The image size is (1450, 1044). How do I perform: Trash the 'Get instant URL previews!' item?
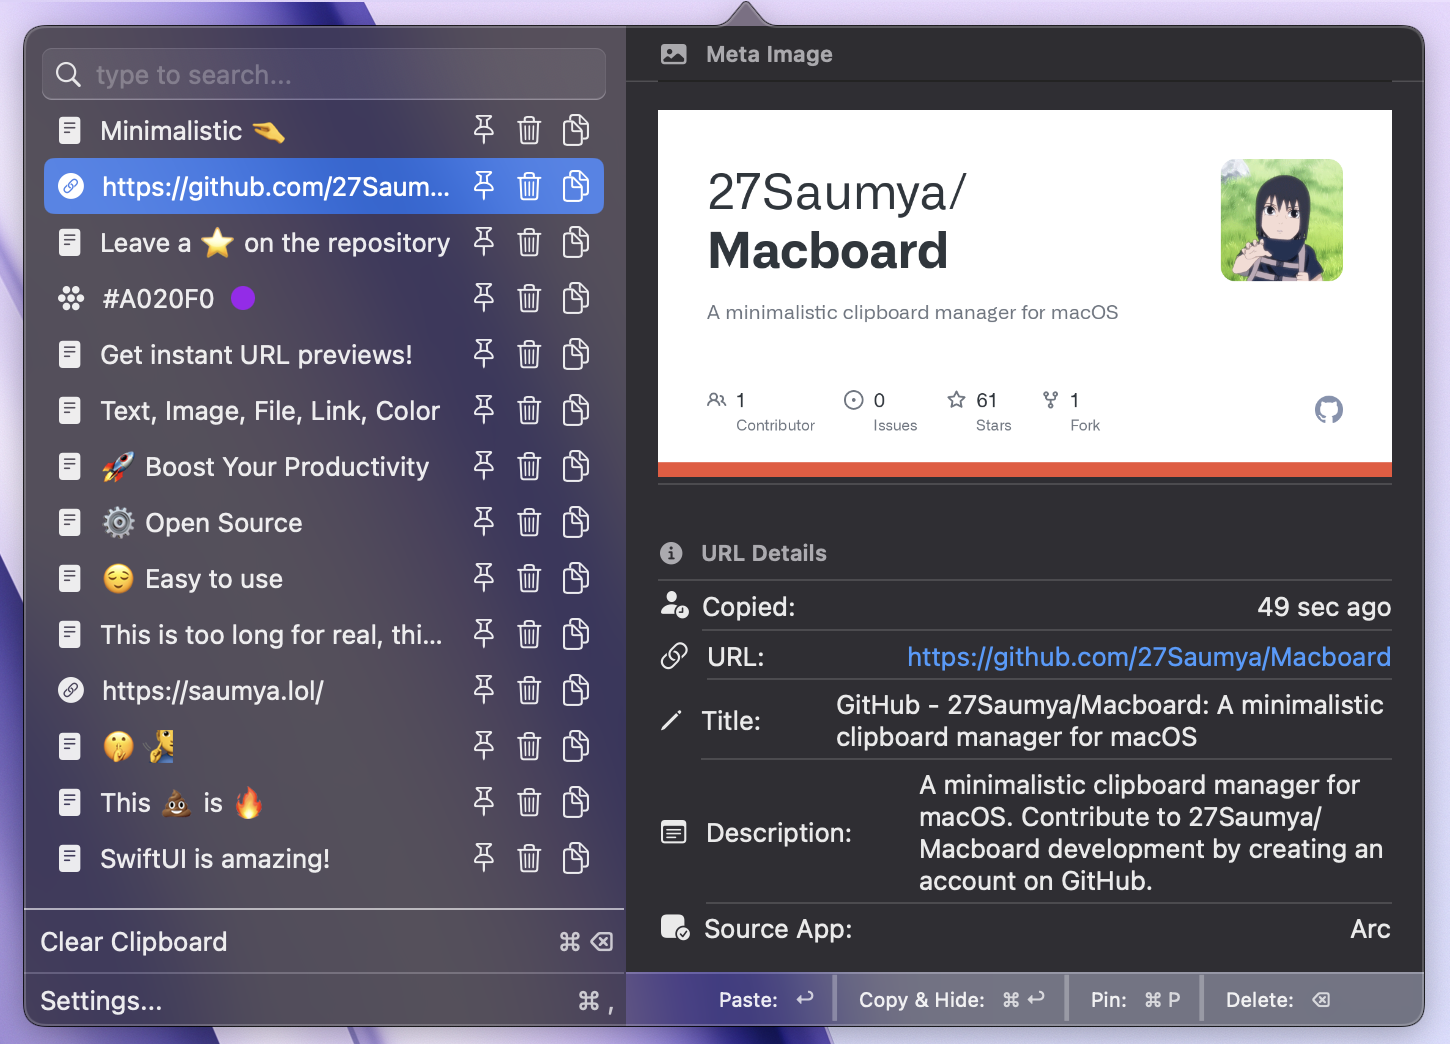[x=529, y=354]
